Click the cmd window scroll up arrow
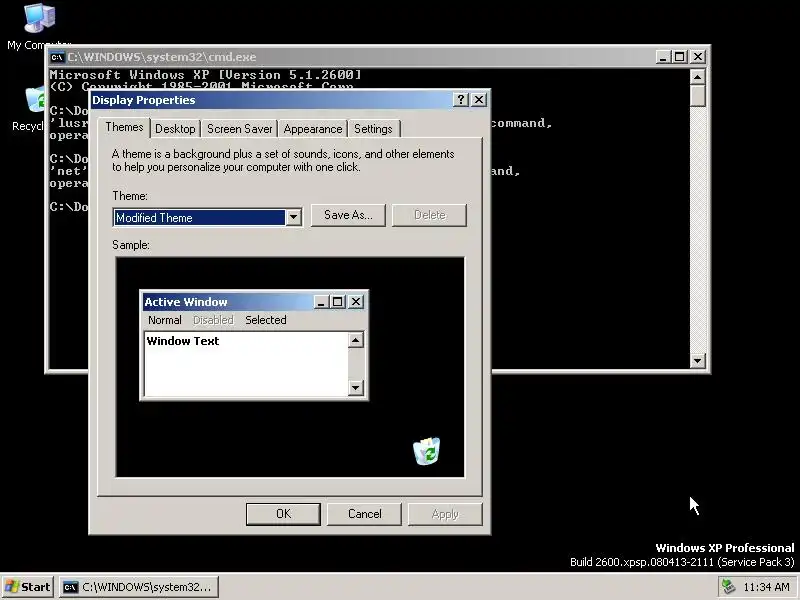The height and width of the screenshot is (600, 800). 697,77
